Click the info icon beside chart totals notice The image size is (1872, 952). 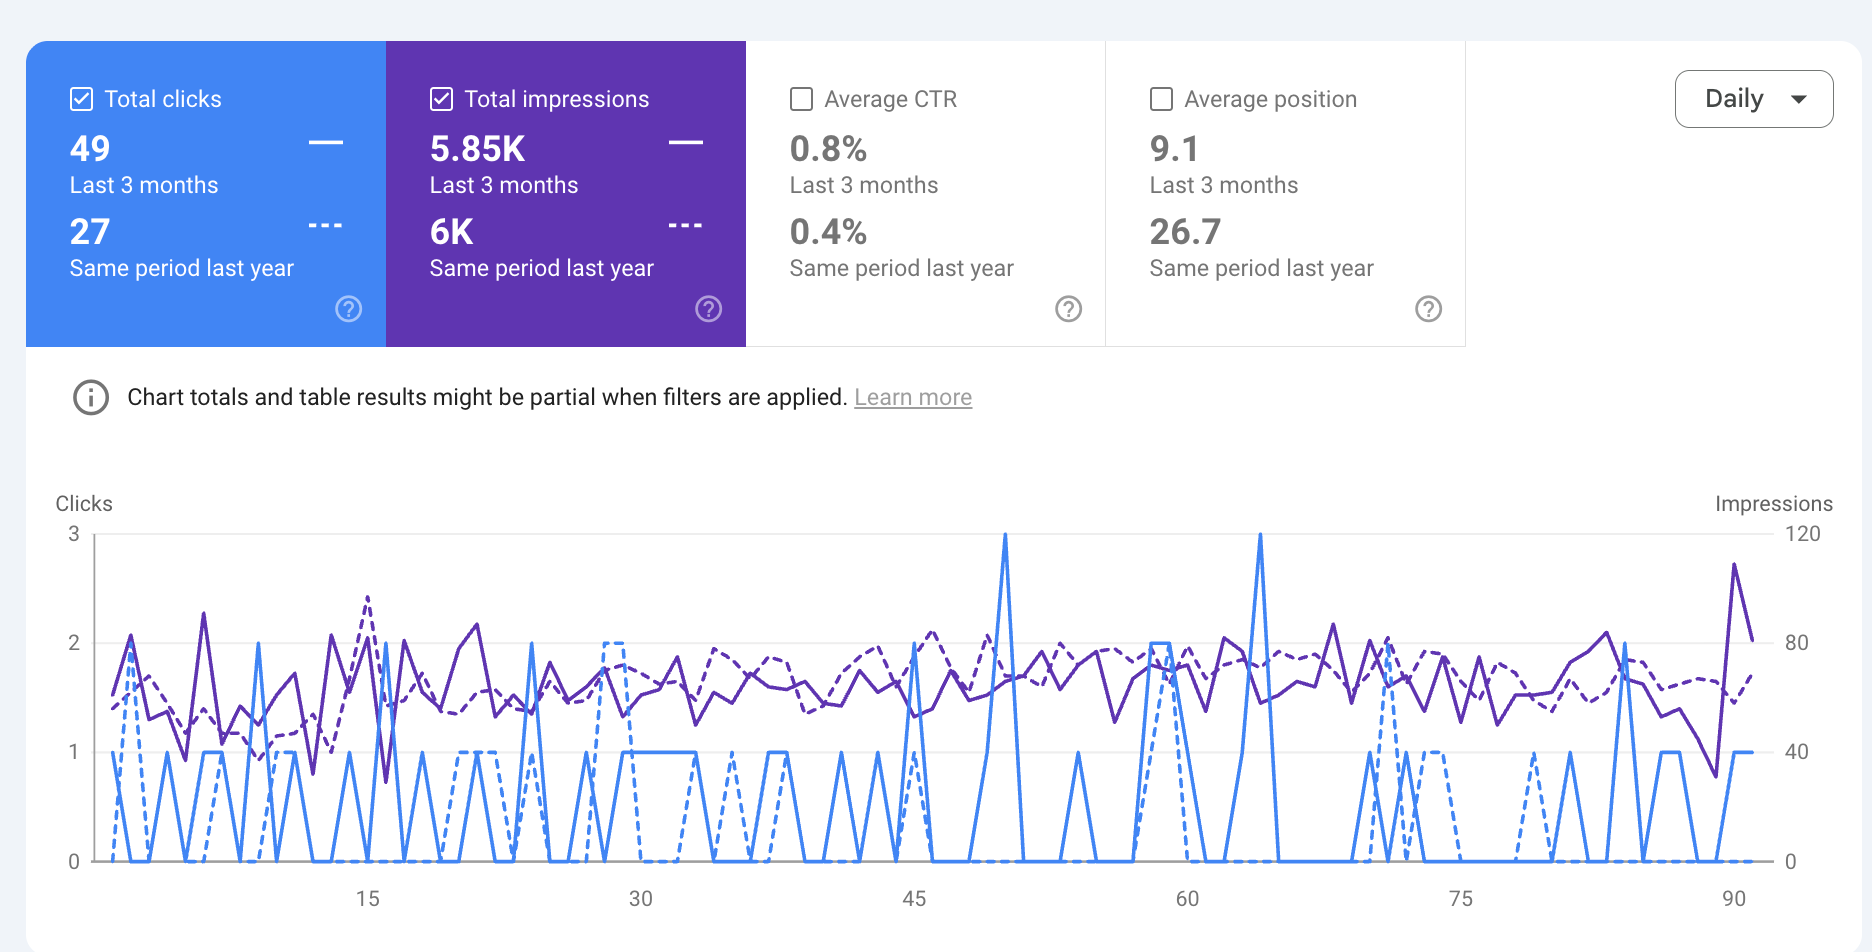[91, 397]
